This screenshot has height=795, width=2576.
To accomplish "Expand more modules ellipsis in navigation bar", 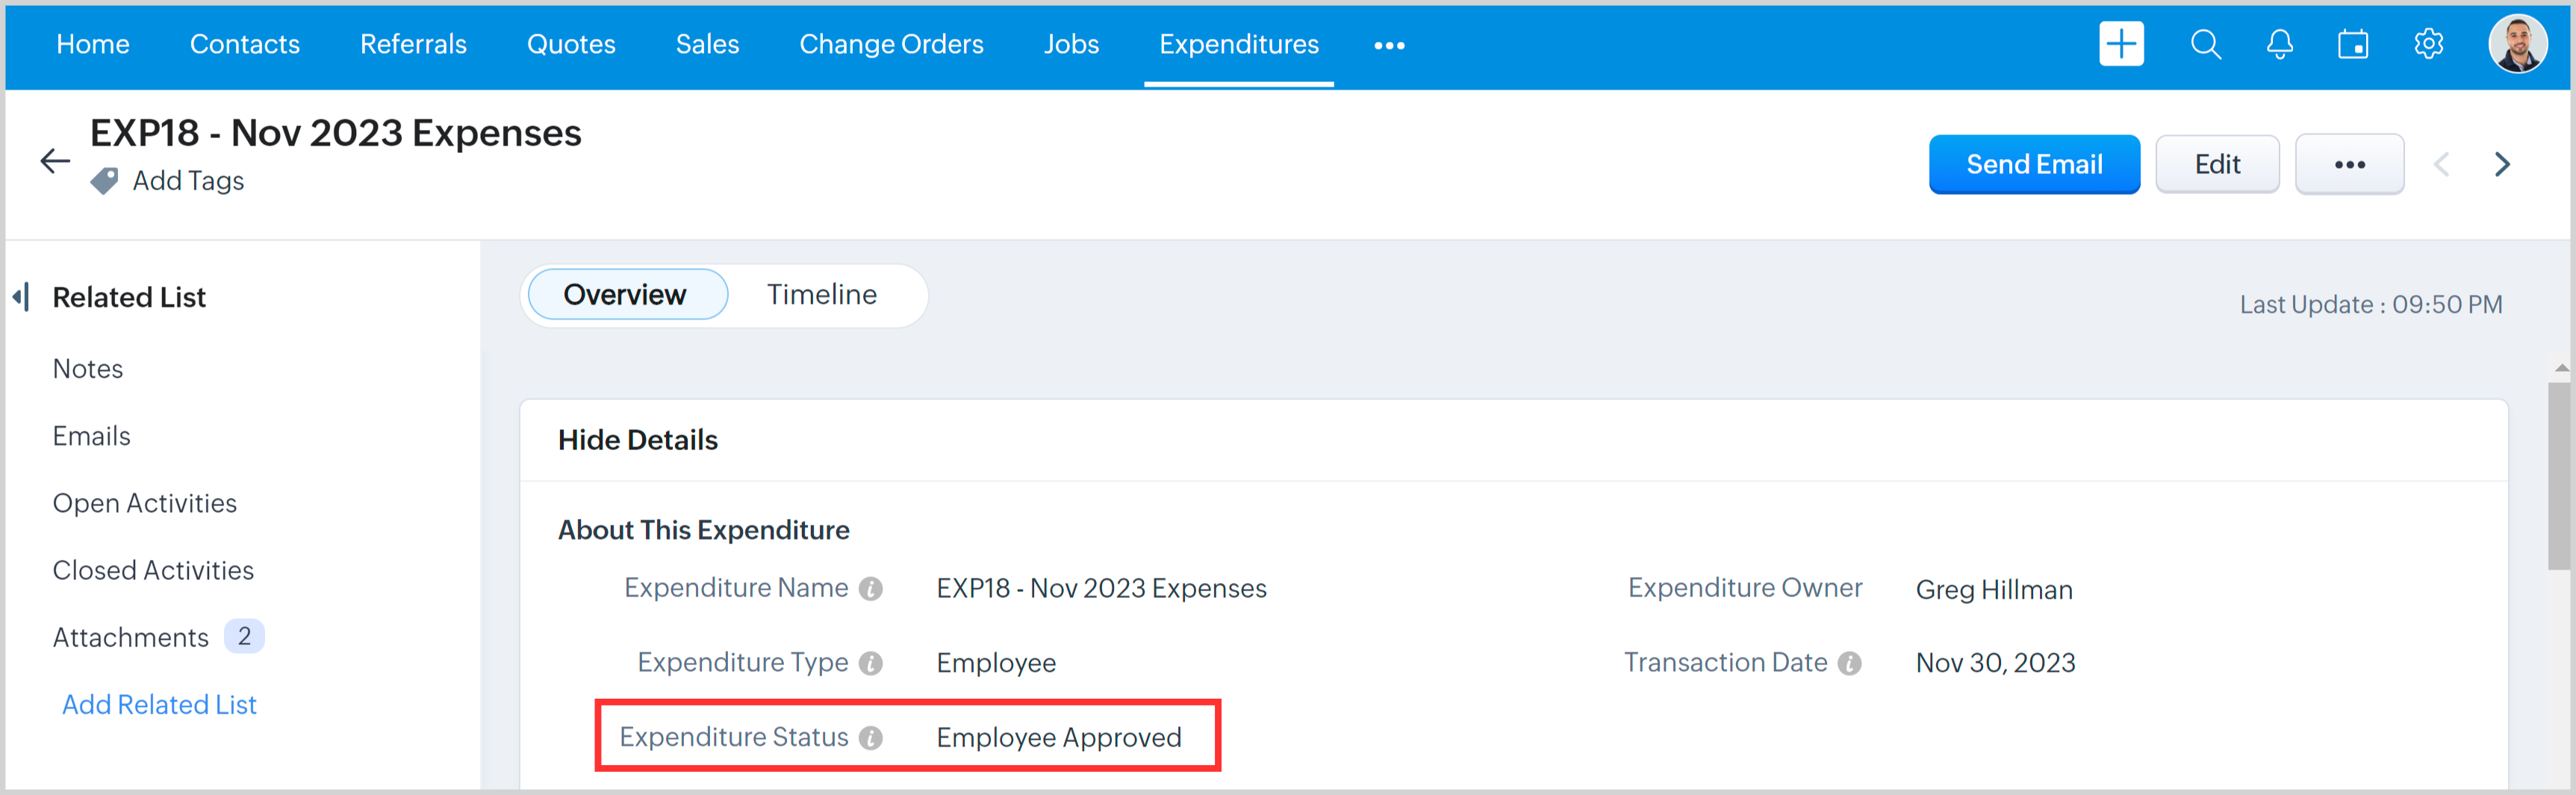I will pos(1389,45).
